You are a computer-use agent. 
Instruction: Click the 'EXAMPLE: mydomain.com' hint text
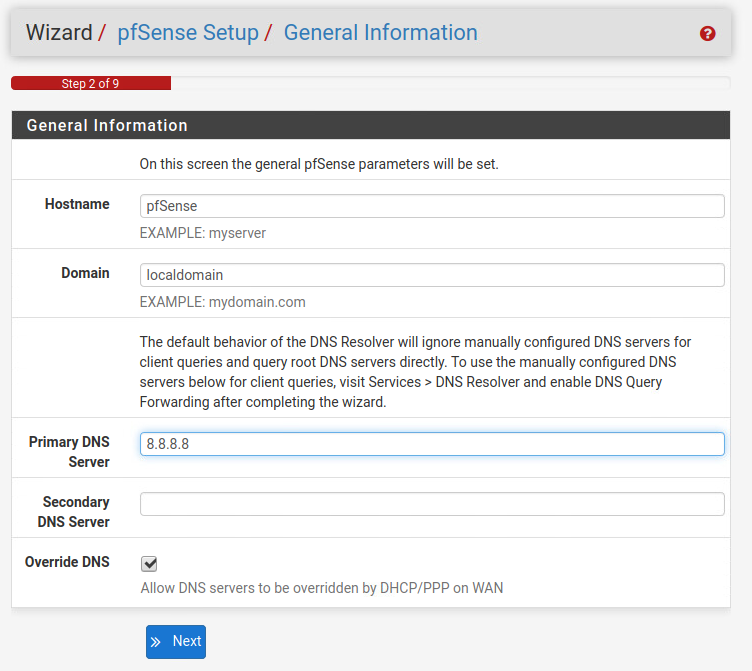pos(223,302)
